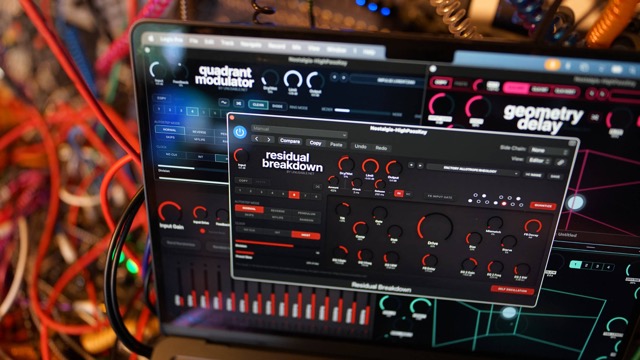Open Residual Breakdown factory preset dropdown
This screenshot has height=360, width=640.
point(473,171)
